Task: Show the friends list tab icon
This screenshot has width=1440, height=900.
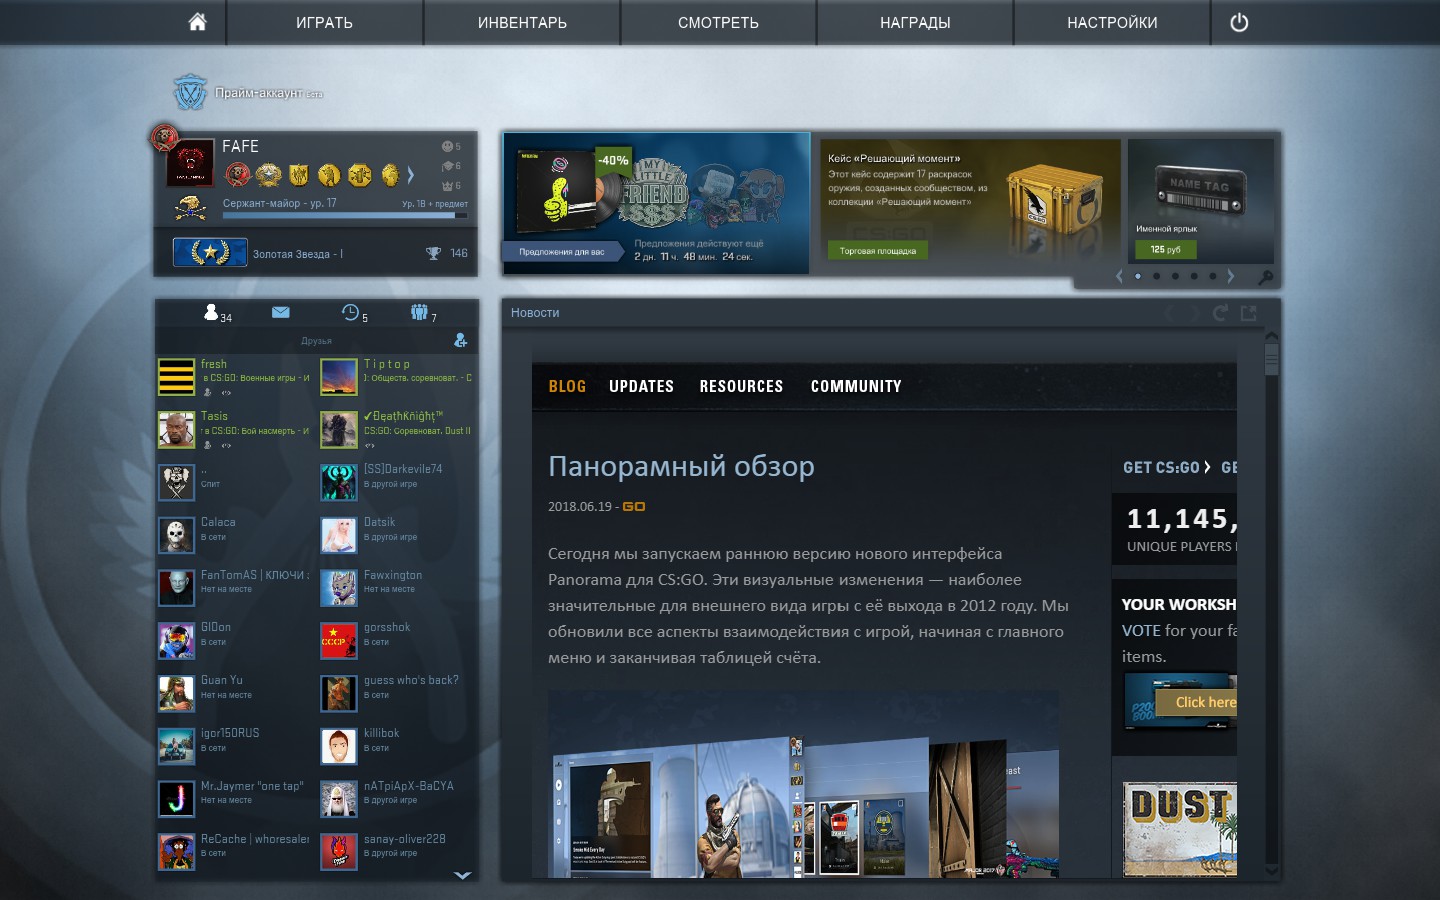Action: [x=211, y=312]
